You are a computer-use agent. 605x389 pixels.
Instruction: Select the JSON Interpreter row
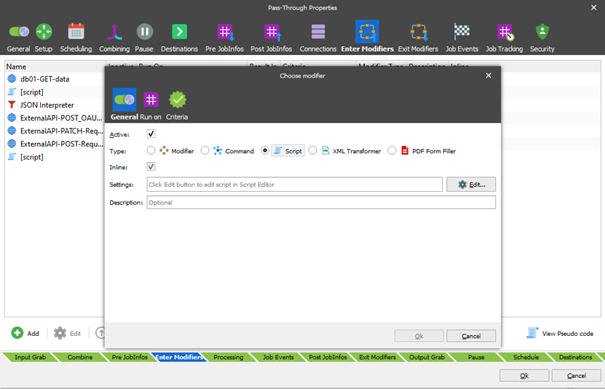[54, 105]
